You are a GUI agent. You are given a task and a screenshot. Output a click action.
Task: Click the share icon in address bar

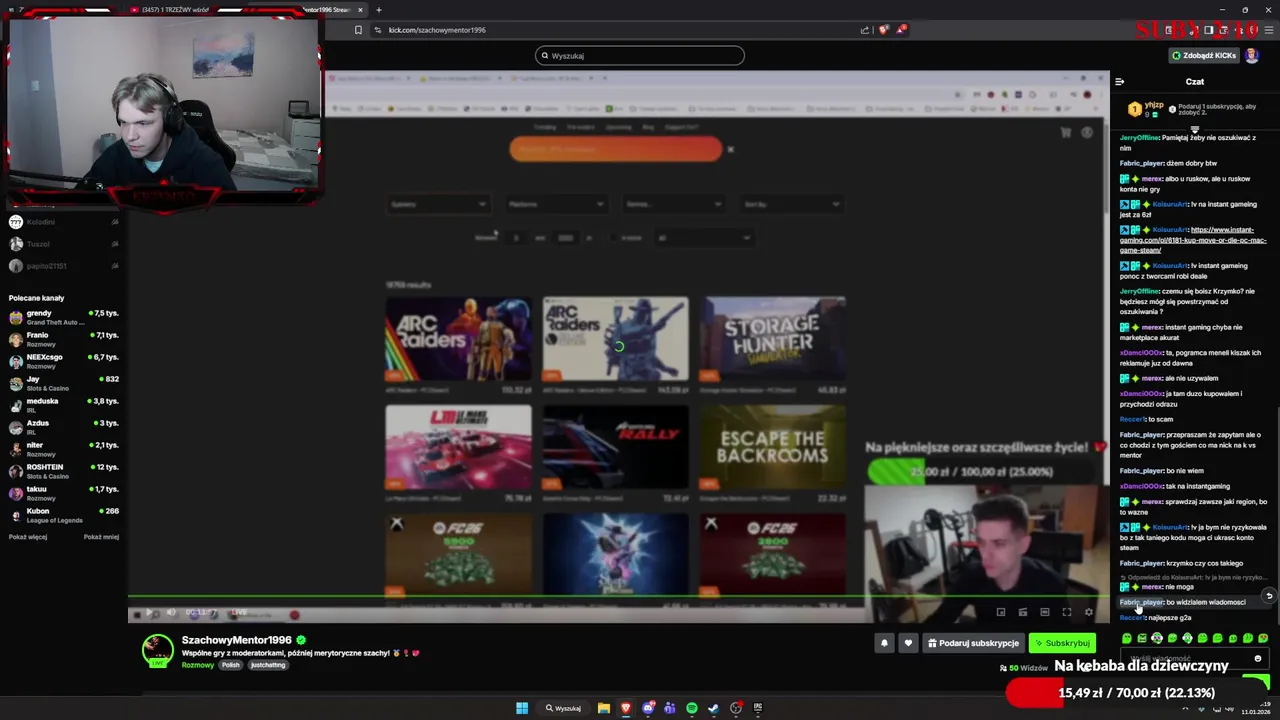865,30
